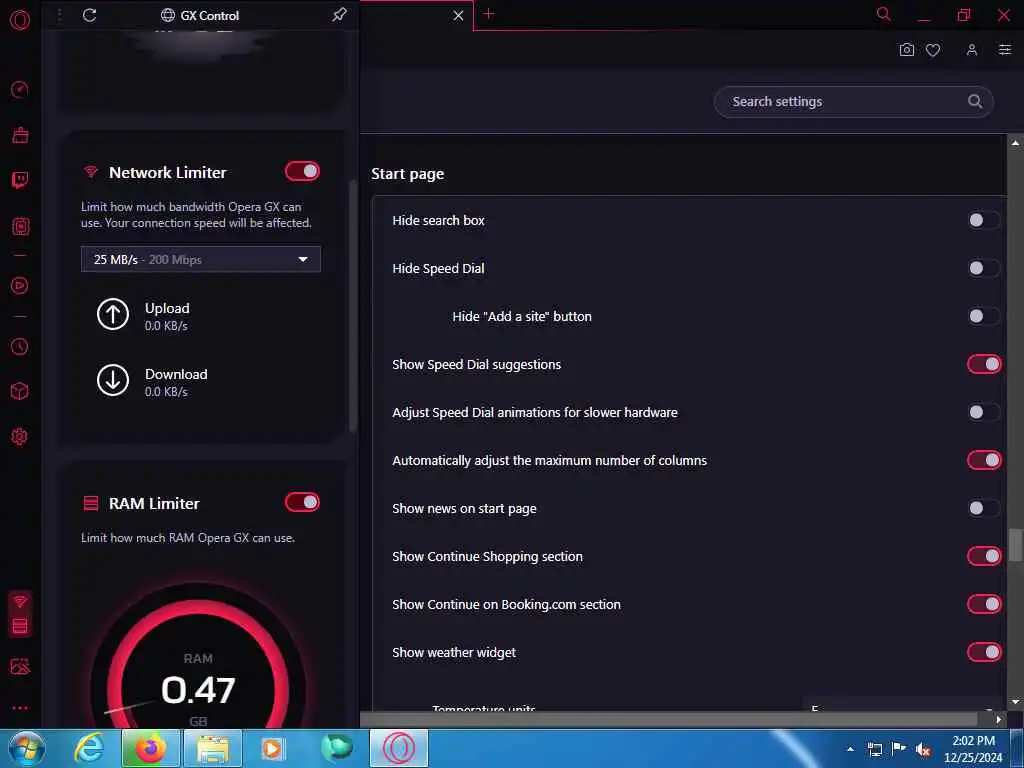Open History clock icon in sidebar
Viewport: 1024px width, 768px height.
click(x=20, y=346)
